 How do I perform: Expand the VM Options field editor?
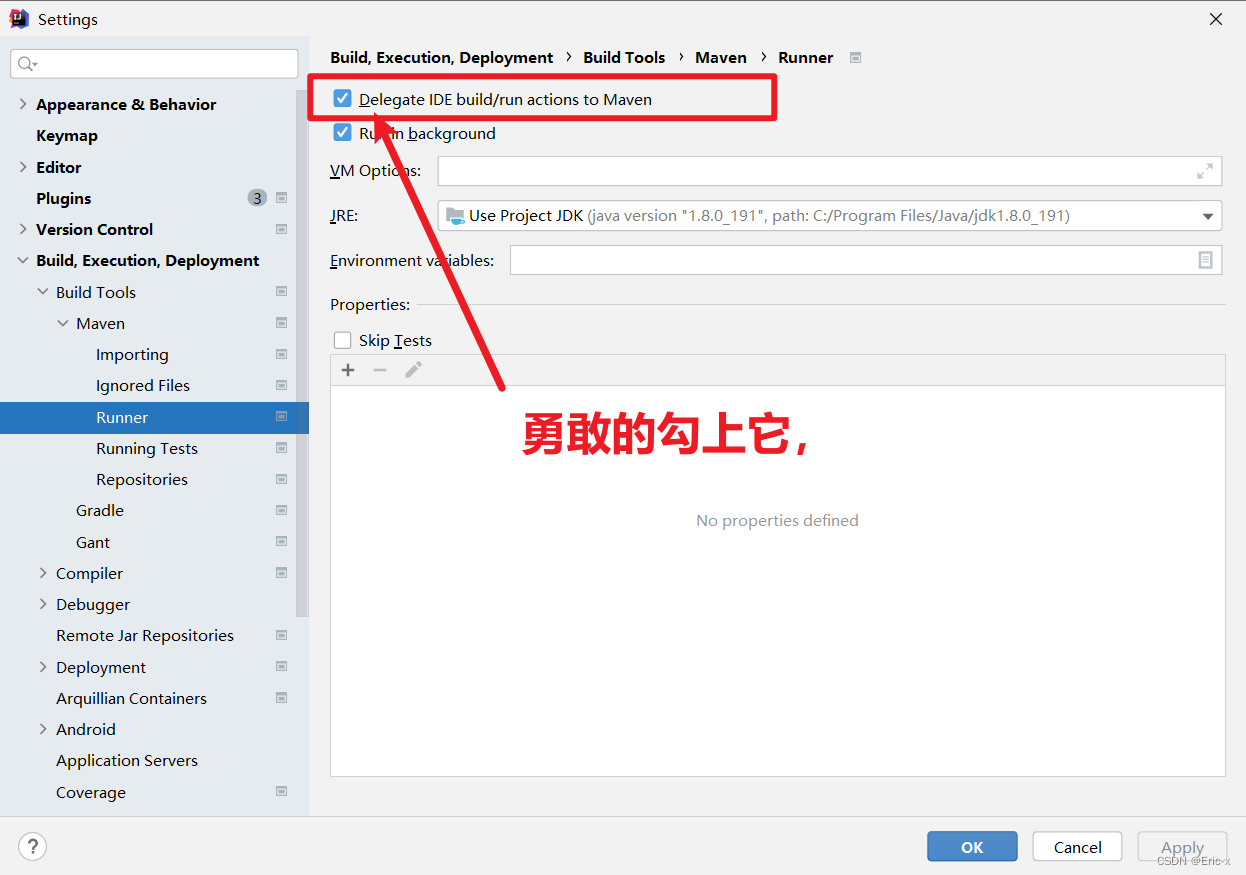pos(1205,171)
